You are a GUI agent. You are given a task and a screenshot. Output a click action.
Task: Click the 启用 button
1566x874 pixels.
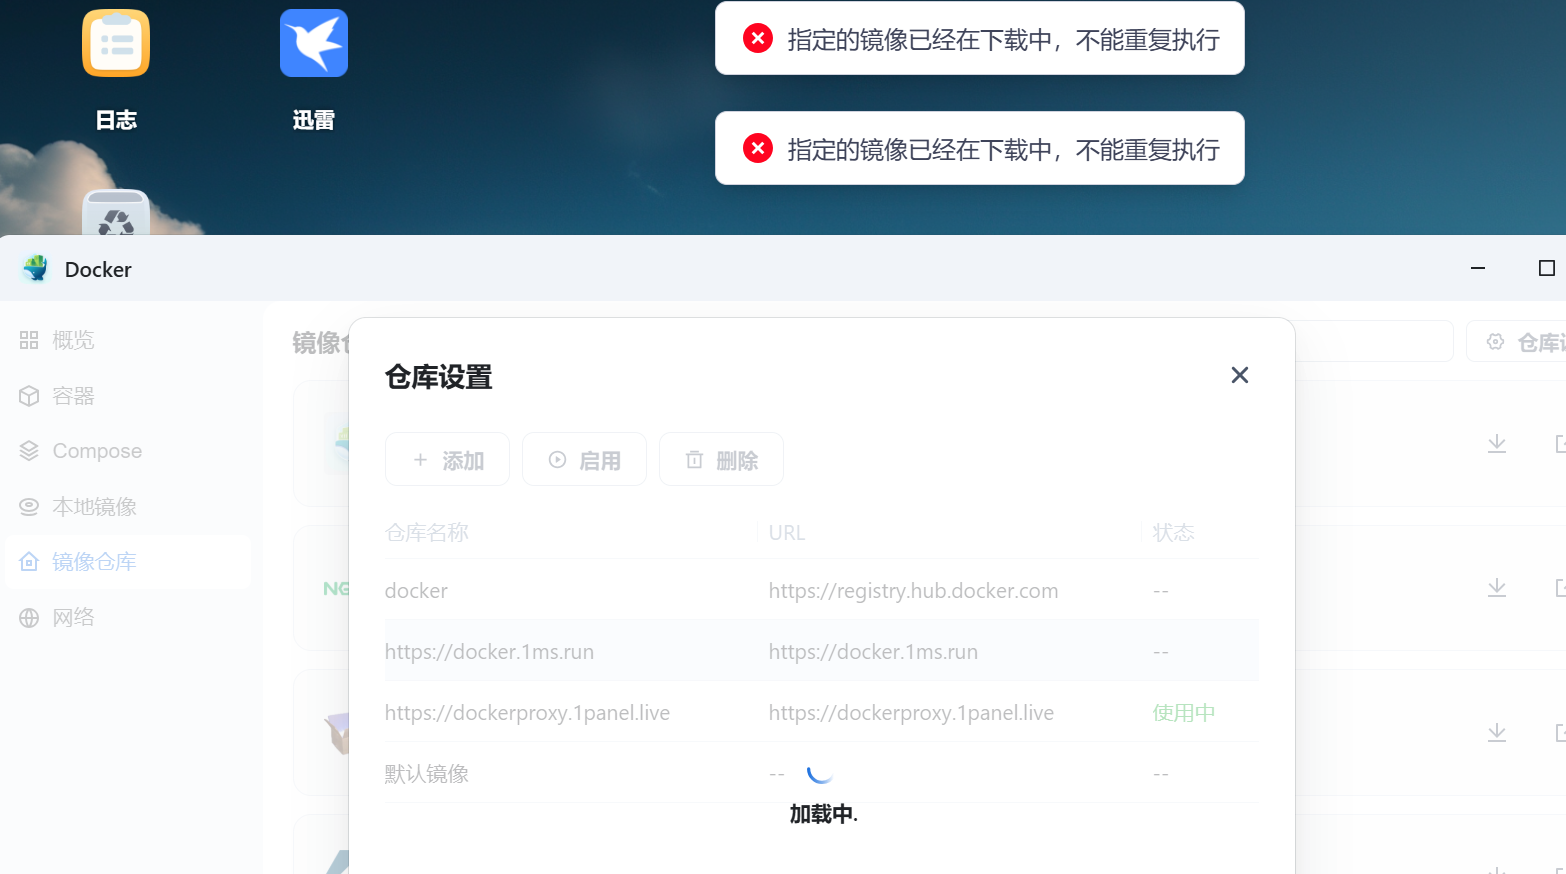point(584,459)
